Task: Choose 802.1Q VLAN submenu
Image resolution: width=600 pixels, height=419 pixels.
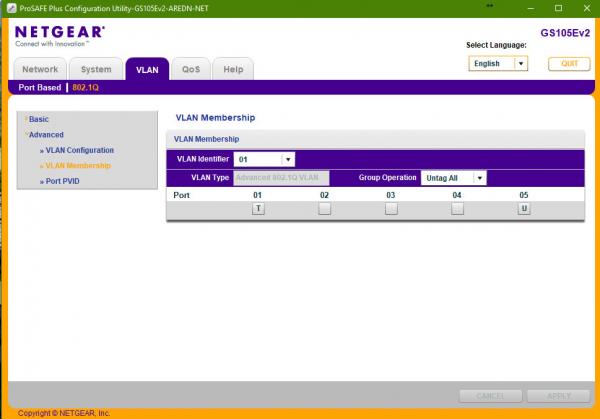Action: [x=85, y=88]
